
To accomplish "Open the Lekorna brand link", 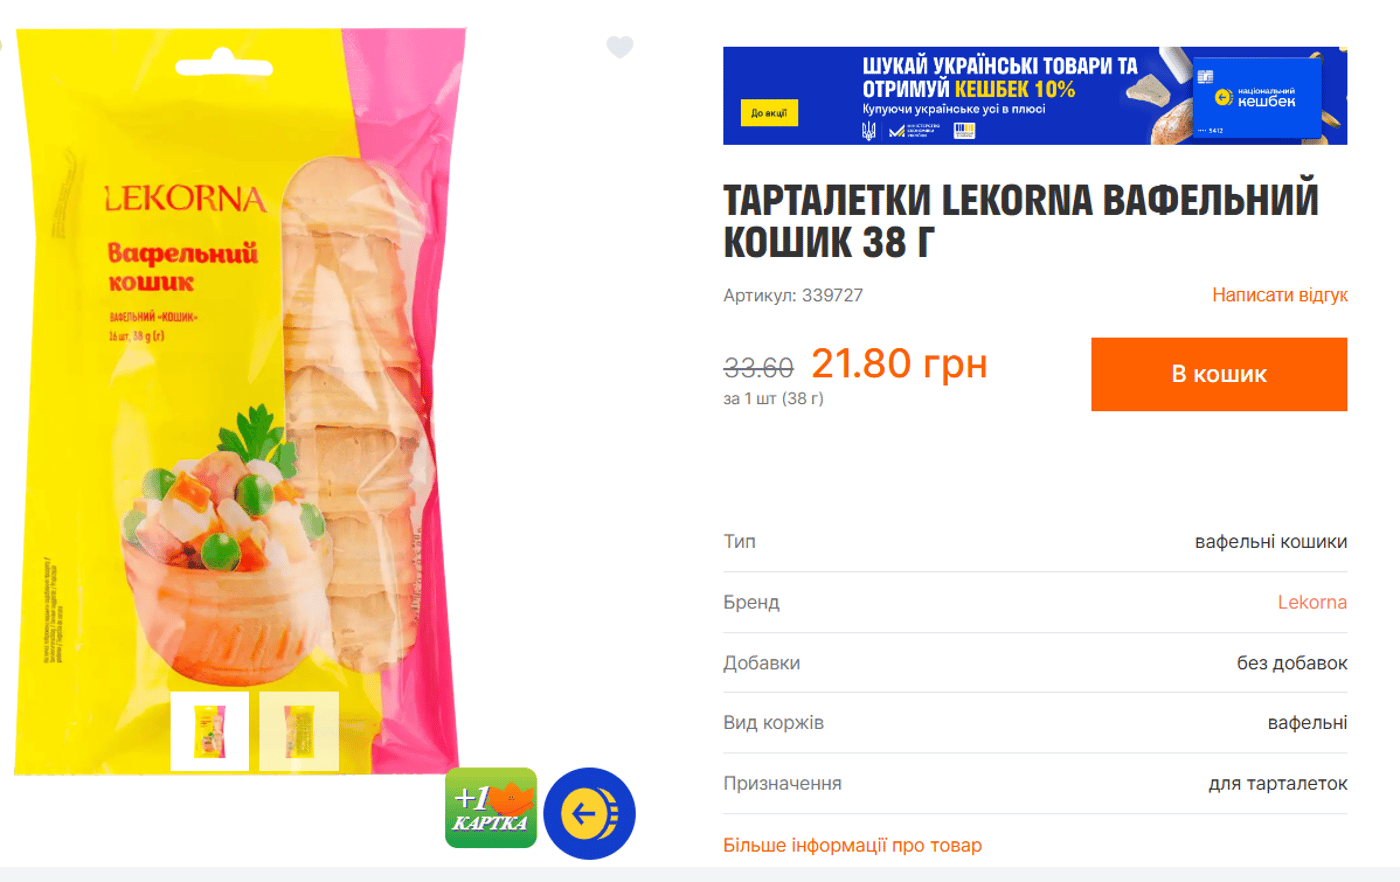I will 1312,602.
